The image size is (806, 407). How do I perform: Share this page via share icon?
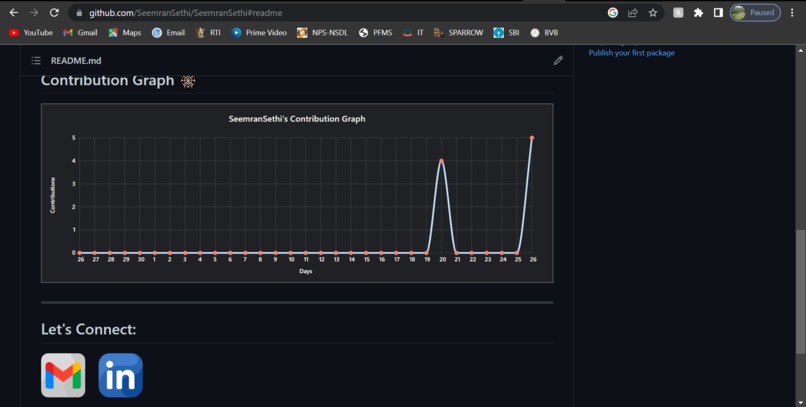click(x=633, y=13)
